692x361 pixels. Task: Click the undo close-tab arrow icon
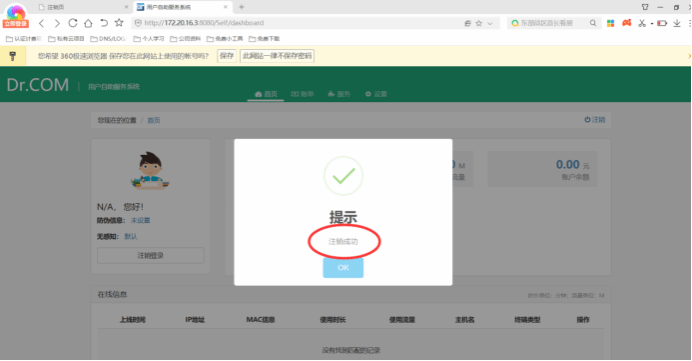[x=104, y=23]
